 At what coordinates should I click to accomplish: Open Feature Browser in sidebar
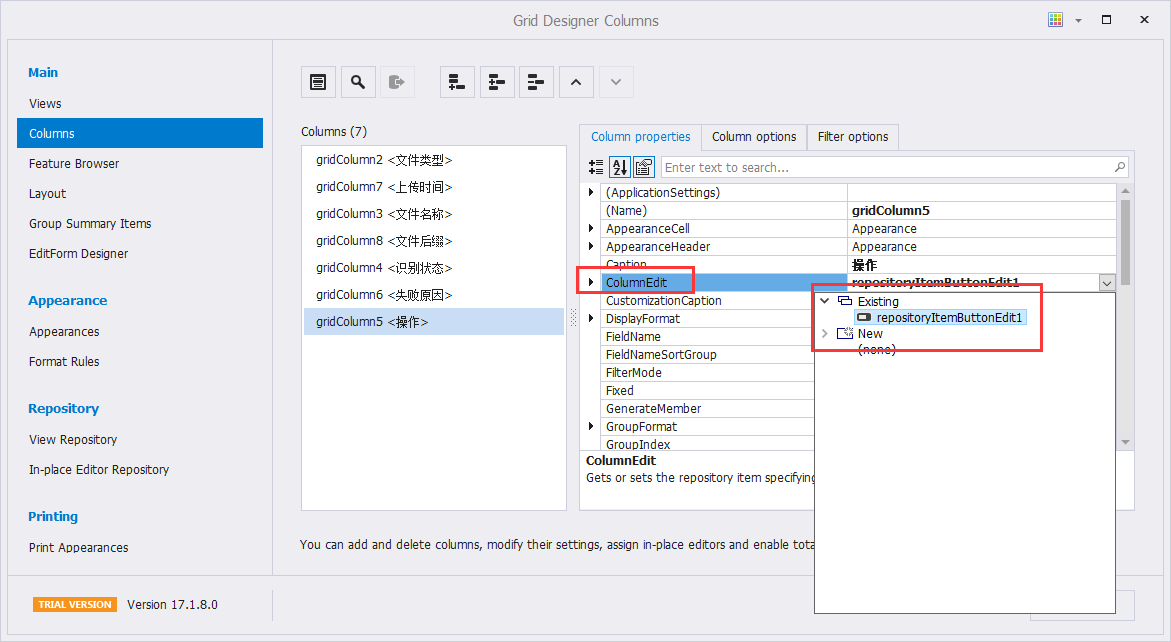coord(74,164)
